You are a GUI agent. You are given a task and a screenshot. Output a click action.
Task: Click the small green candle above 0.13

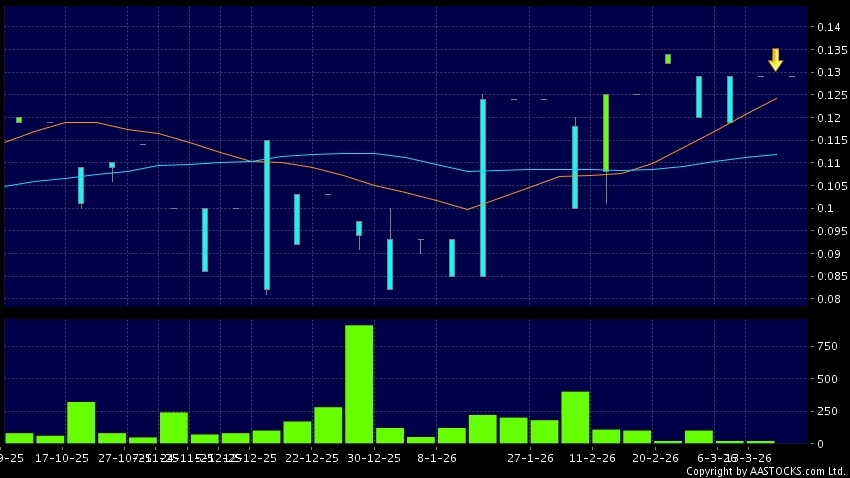(668, 59)
